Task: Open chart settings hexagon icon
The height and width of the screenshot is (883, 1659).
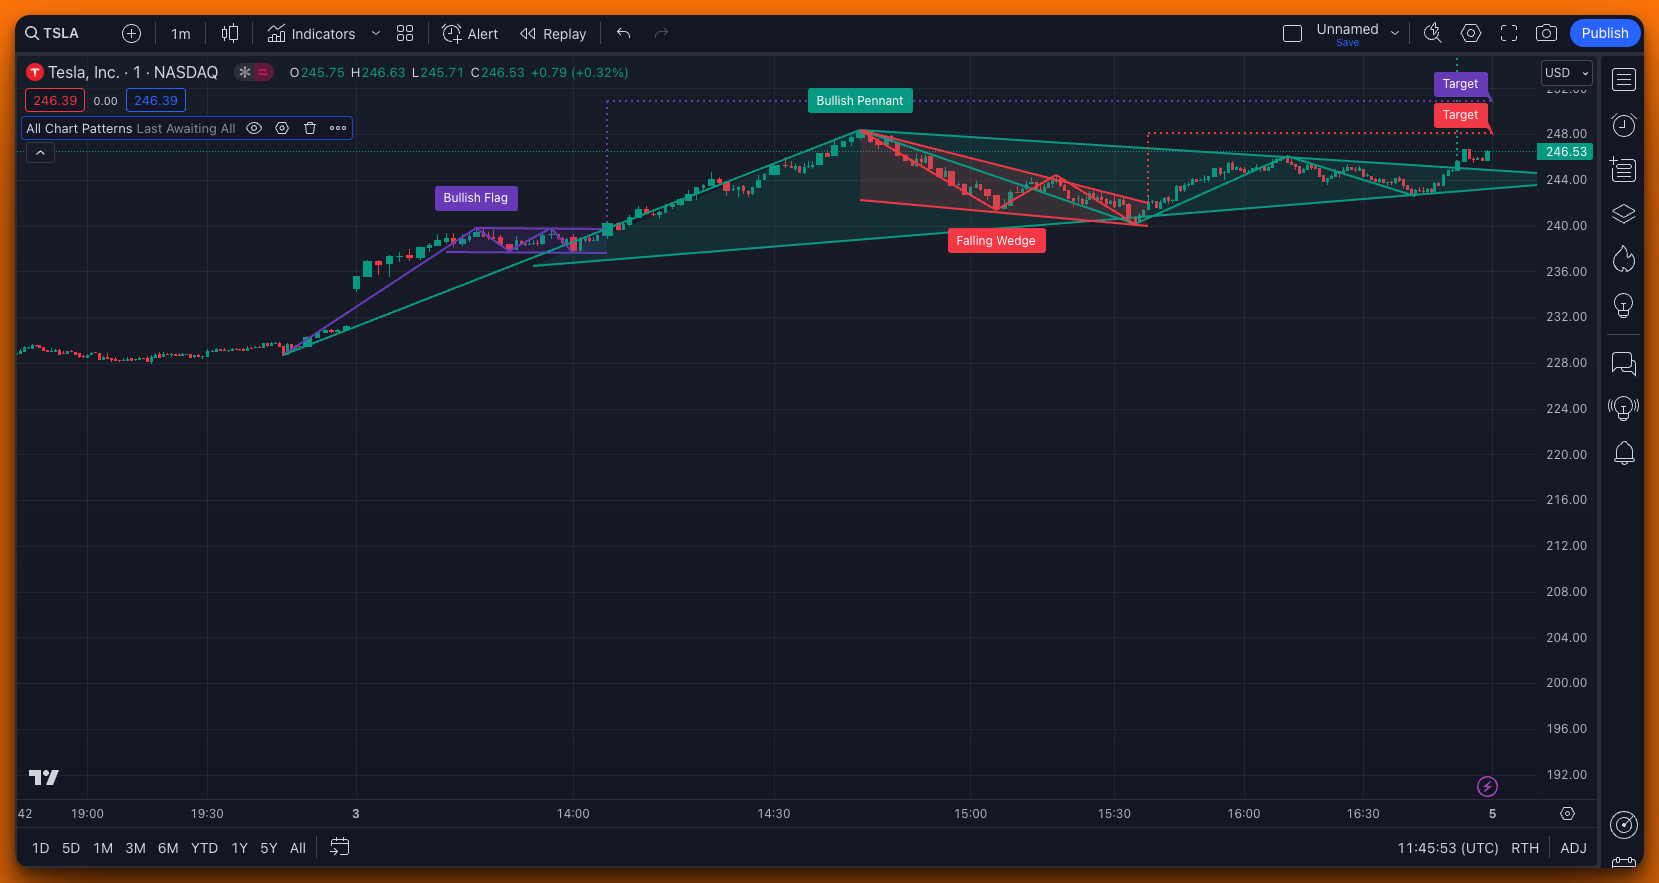Action: coord(1471,33)
